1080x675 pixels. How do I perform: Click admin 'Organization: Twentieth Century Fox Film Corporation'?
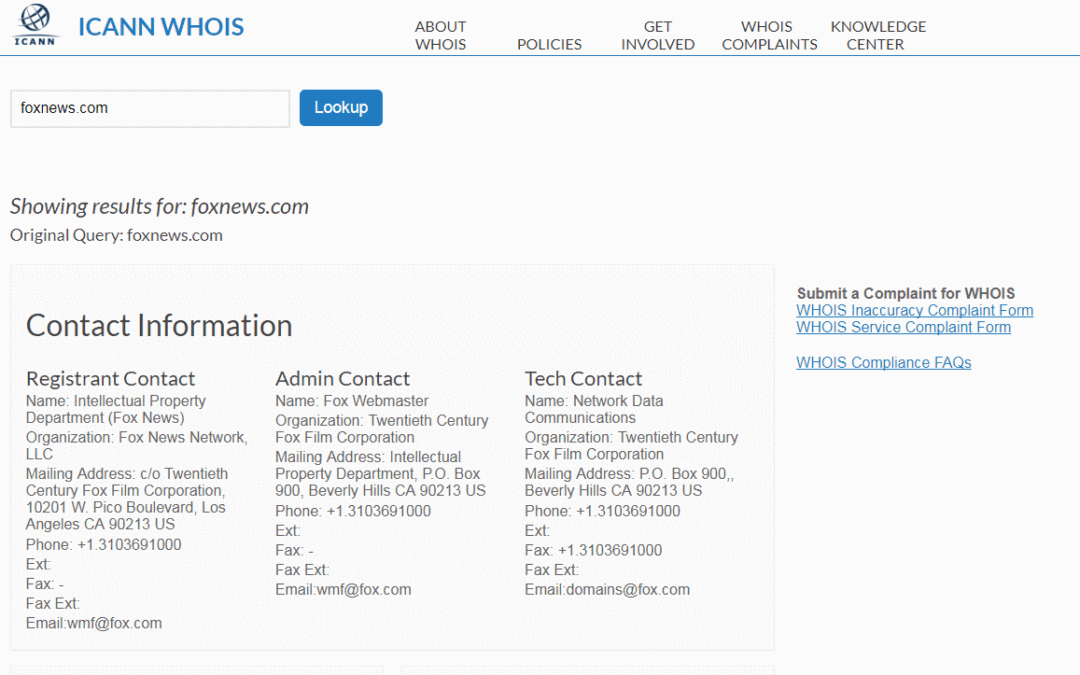pos(382,428)
